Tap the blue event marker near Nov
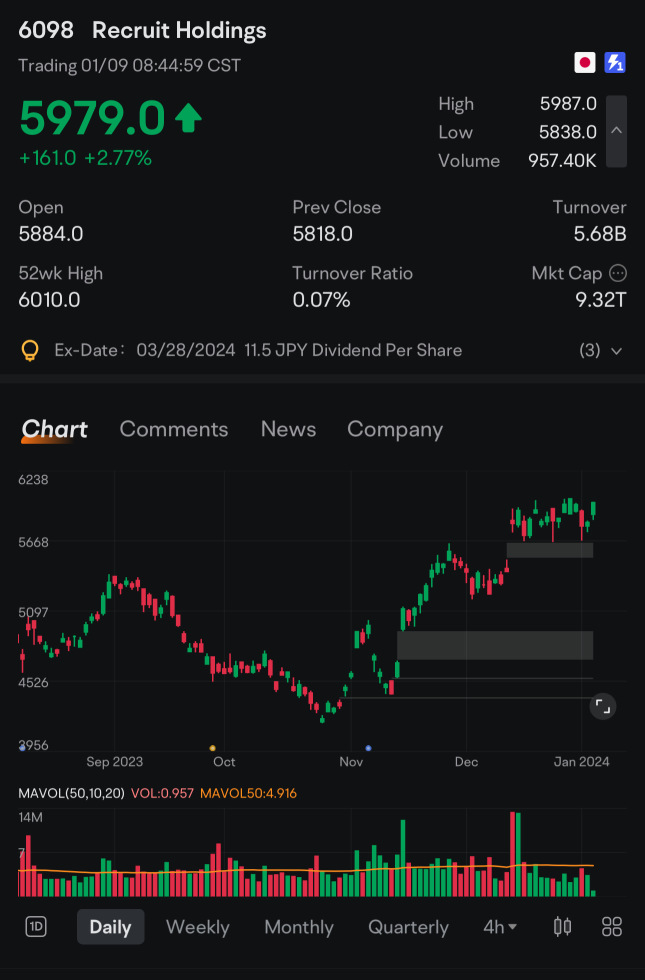 (x=368, y=748)
